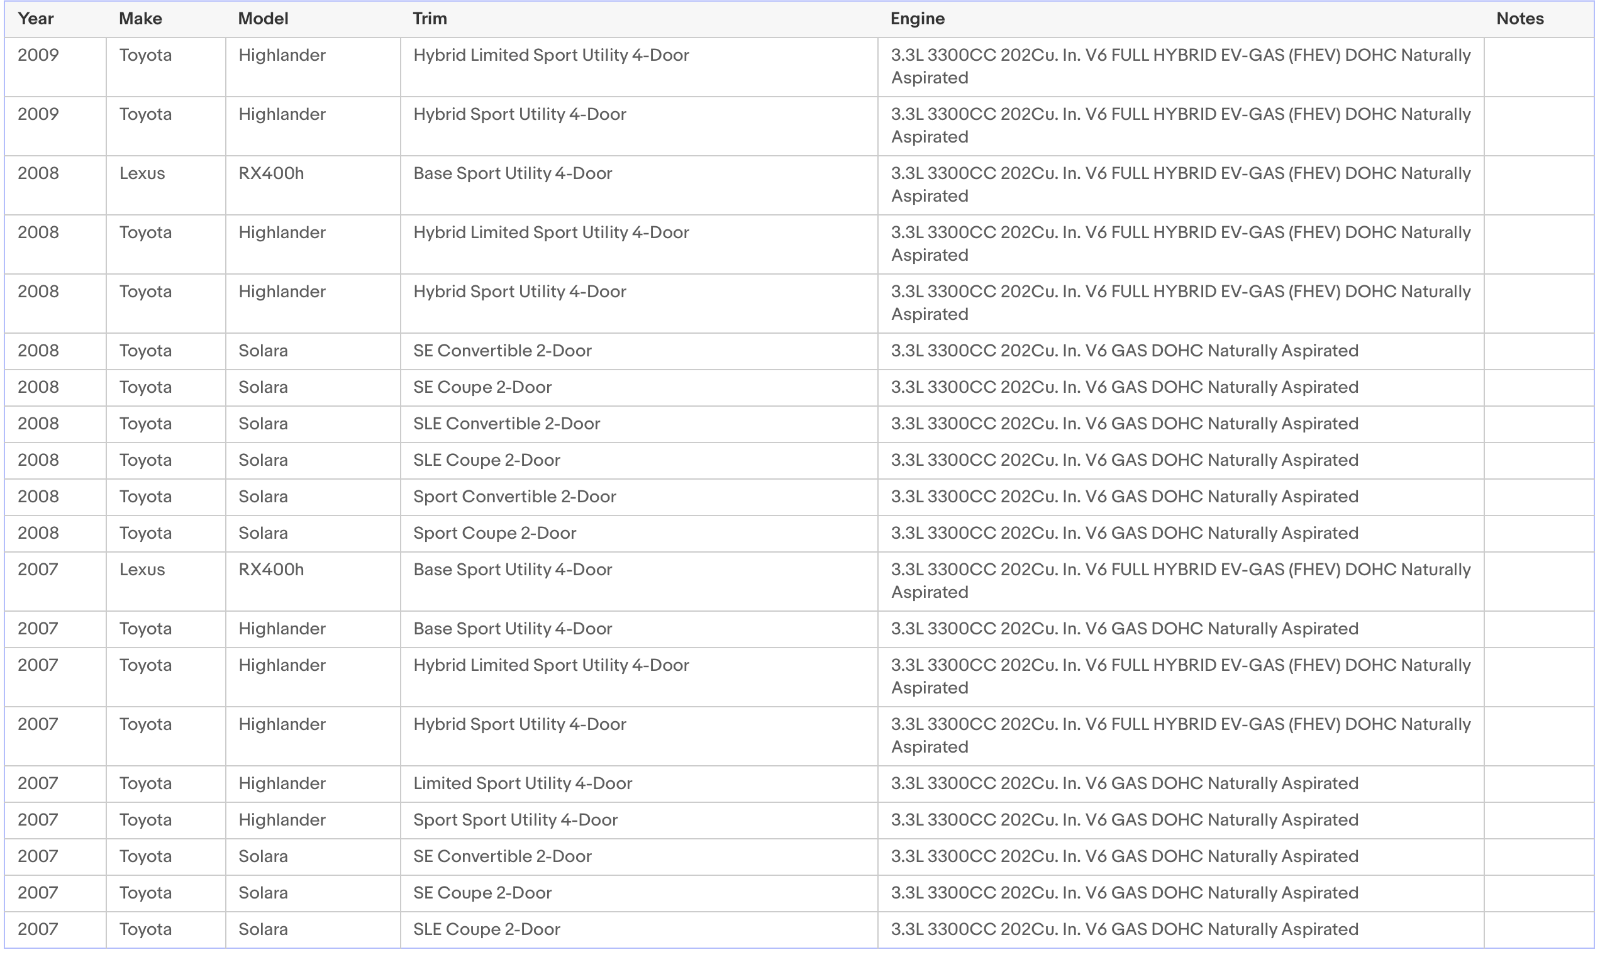
Task: Click 'SE Convertible 2-Door' in 2008 Solara row
Action: (503, 351)
